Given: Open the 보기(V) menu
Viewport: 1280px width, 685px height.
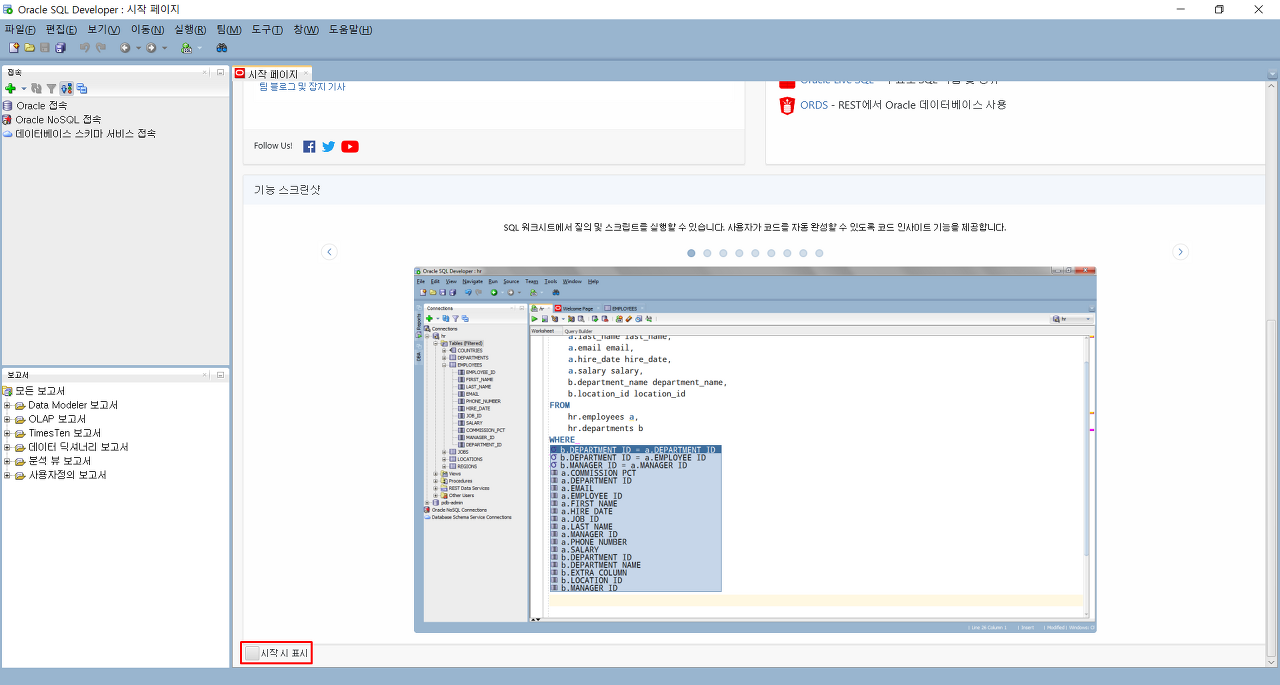Looking at the screenshot, I should point(103,30).
